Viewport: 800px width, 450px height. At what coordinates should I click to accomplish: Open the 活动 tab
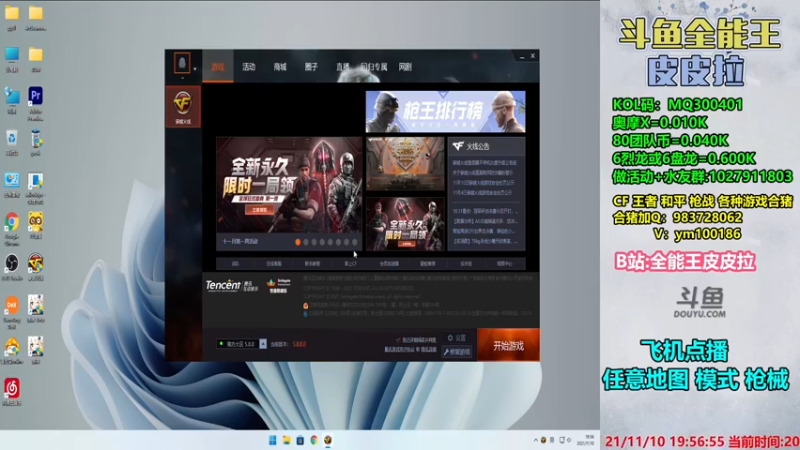(249, 67)
